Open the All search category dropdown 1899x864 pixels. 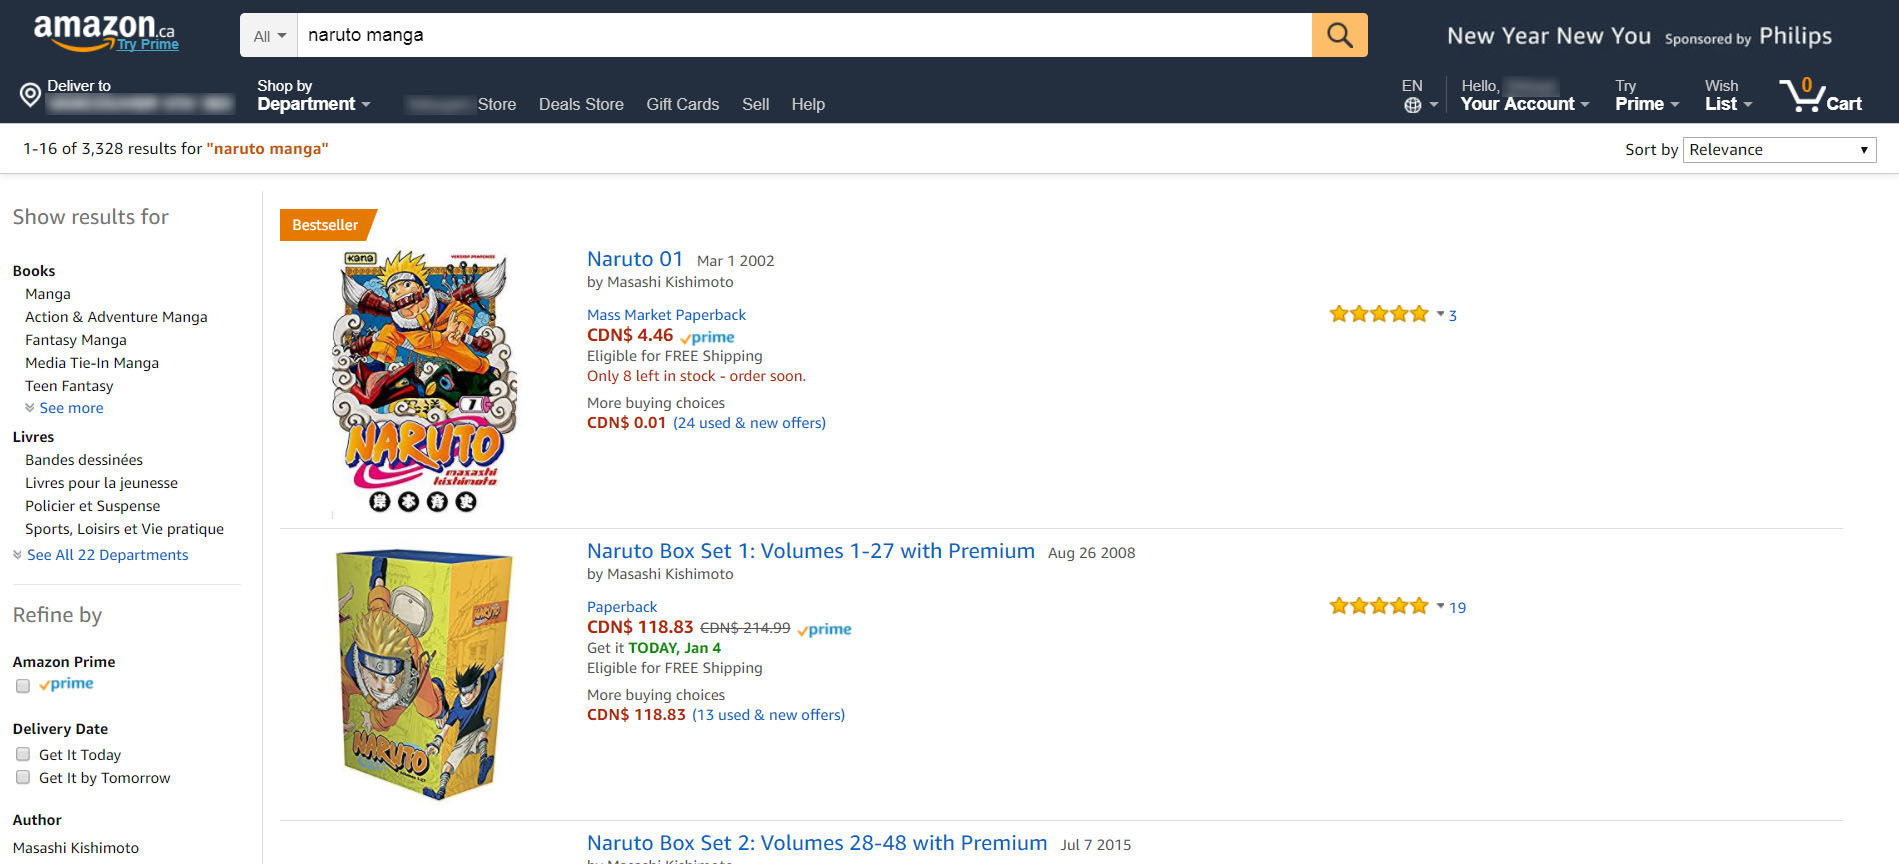point(269,36)
